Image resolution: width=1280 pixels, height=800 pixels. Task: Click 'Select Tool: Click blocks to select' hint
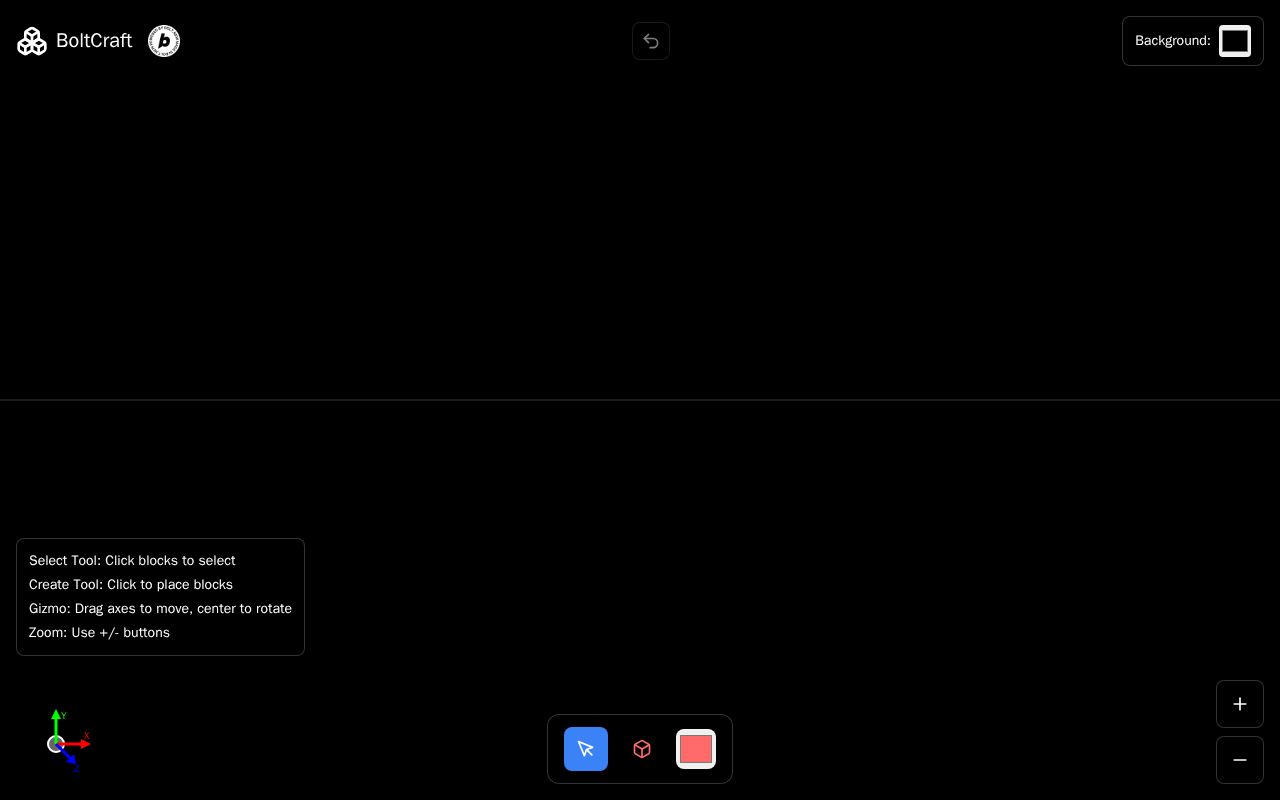[132, 561]
